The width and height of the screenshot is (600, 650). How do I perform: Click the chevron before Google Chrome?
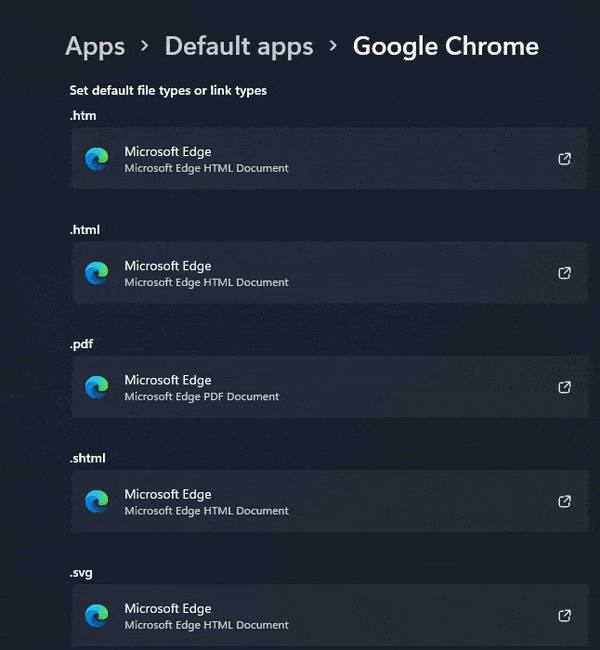[333, 46]
